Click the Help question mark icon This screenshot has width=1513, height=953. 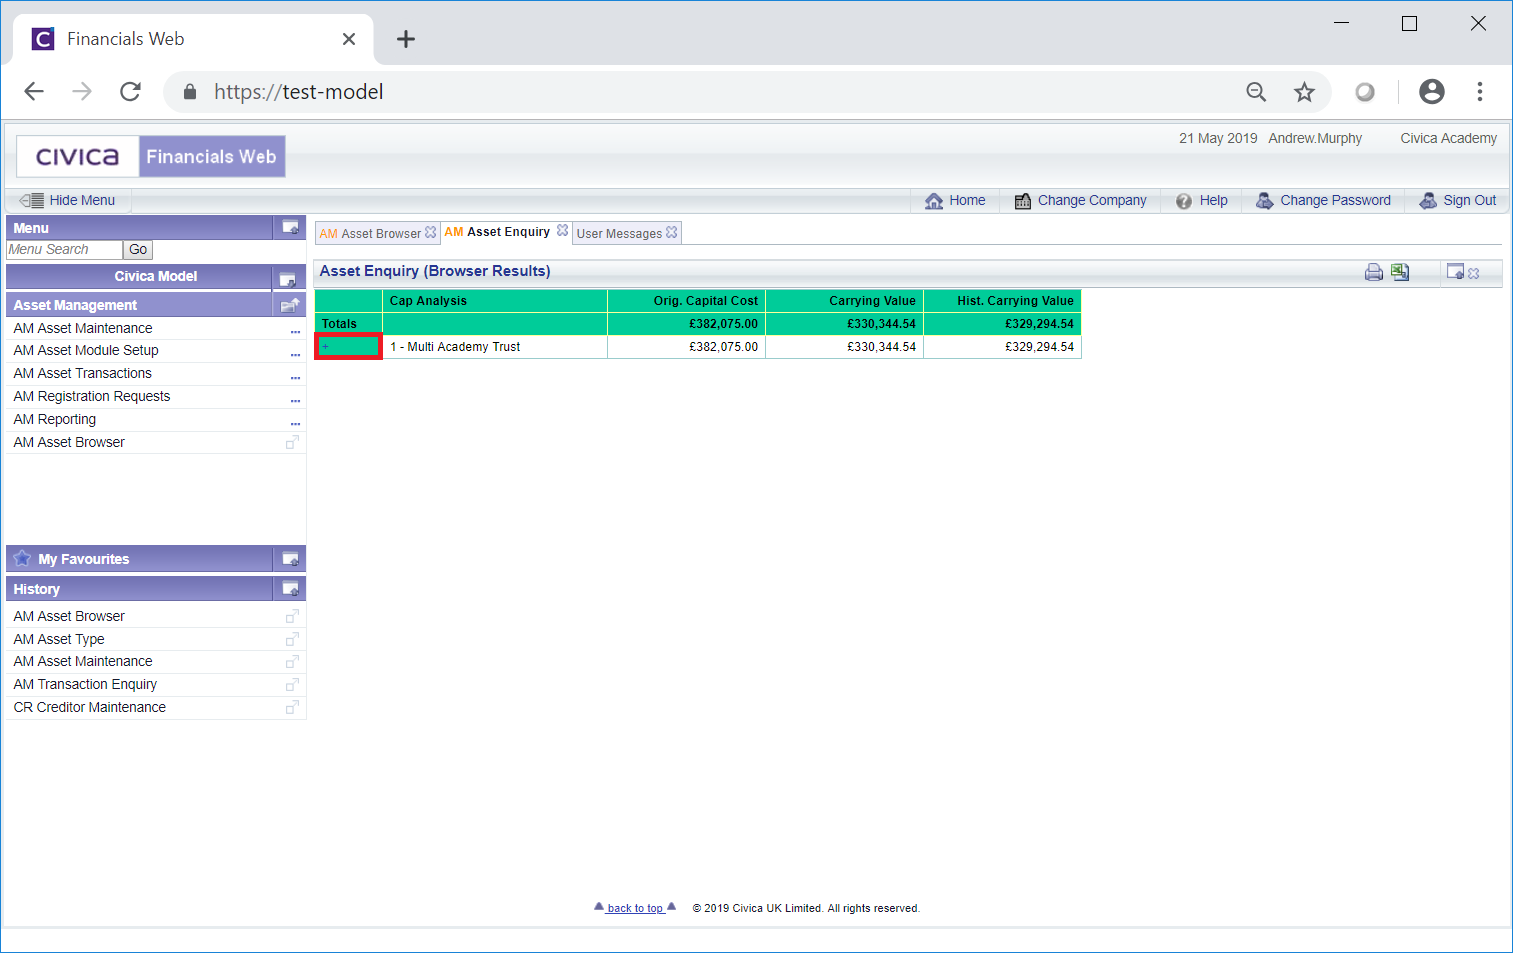[x=1184, y=201]
